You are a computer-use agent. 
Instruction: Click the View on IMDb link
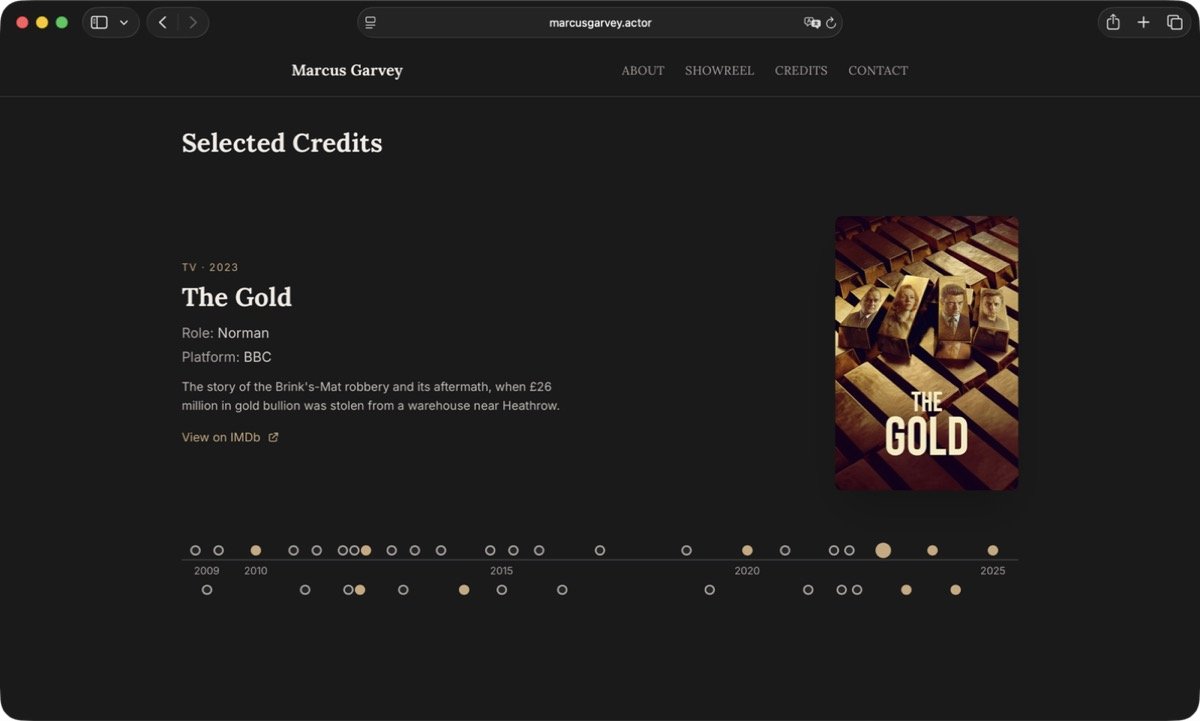(x=220, y=437)
